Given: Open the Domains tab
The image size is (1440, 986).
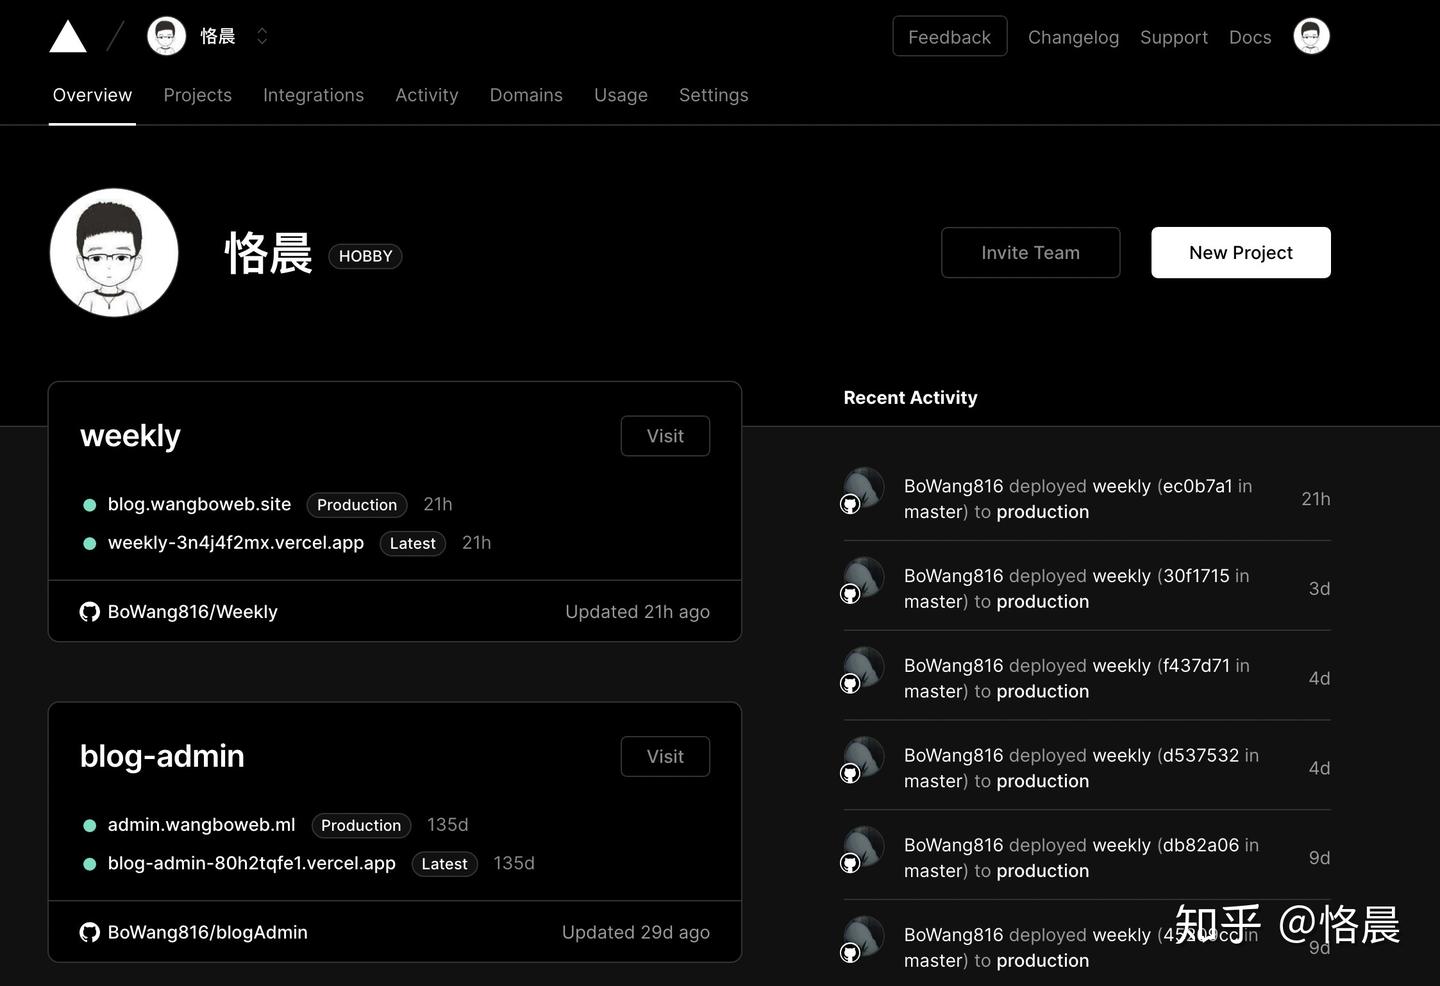Looking at the screenshot, I should coord(526,95).
